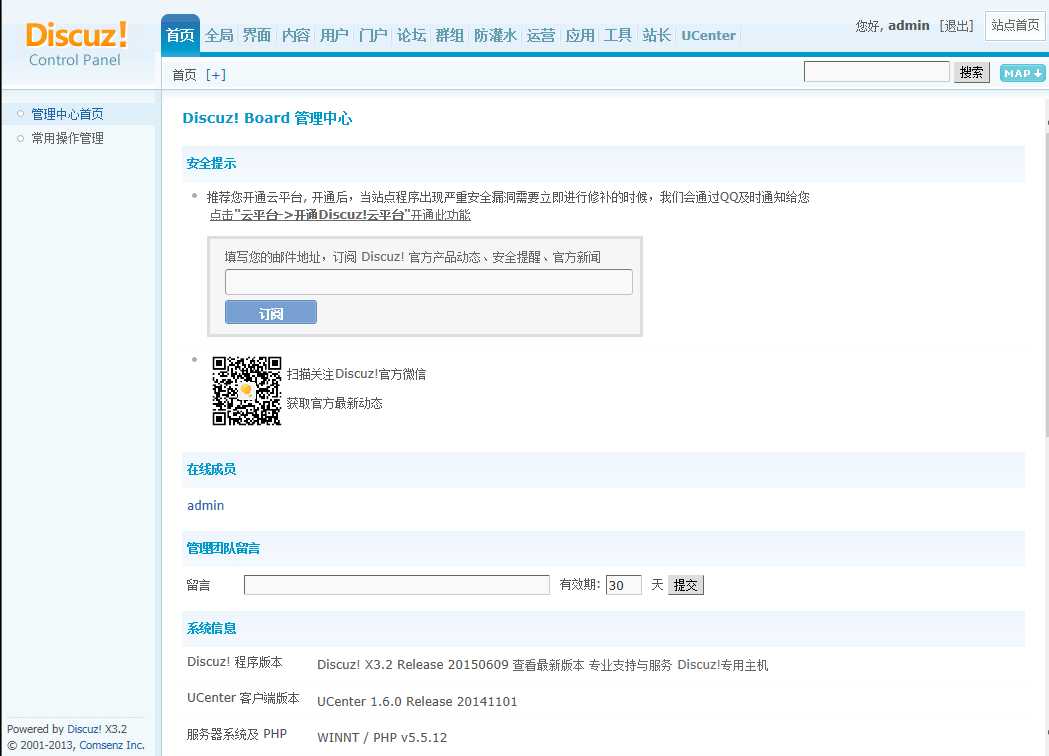Add current page to shortcuts with [+]
The width and height of the screenshot is (1049, 756).
click(x=215, y=75)
